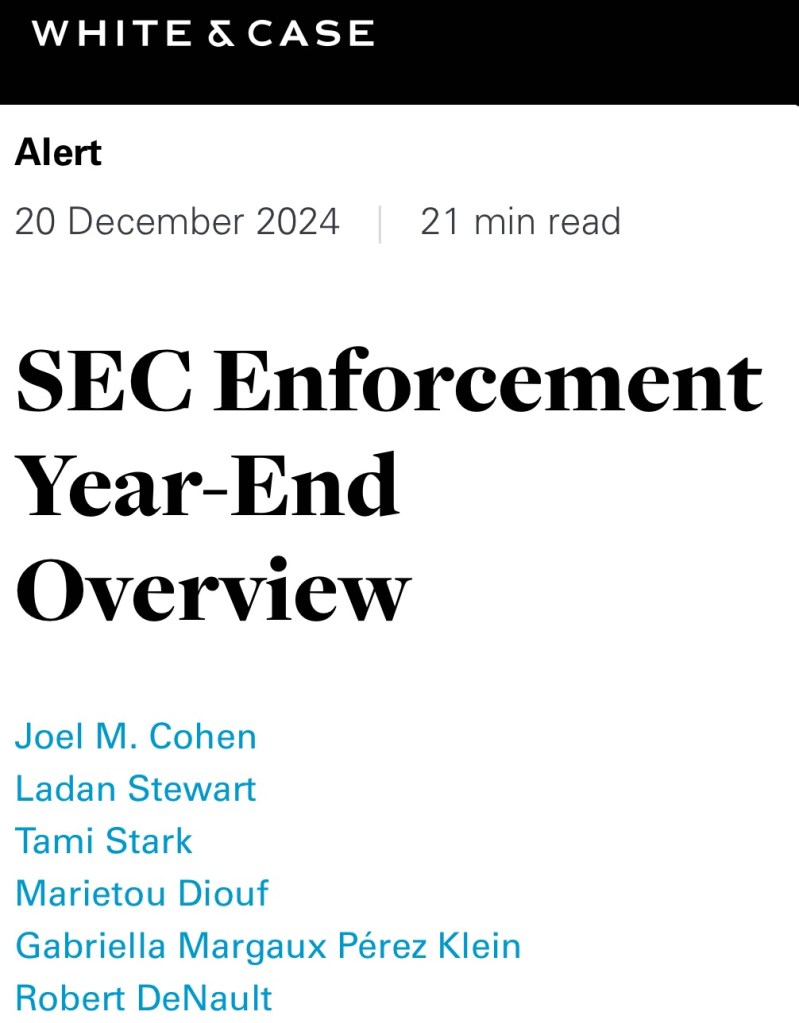This screenshot has width=799, height=1023.
Task: Click the blank space between the title and authors
Action: [400, 670]
